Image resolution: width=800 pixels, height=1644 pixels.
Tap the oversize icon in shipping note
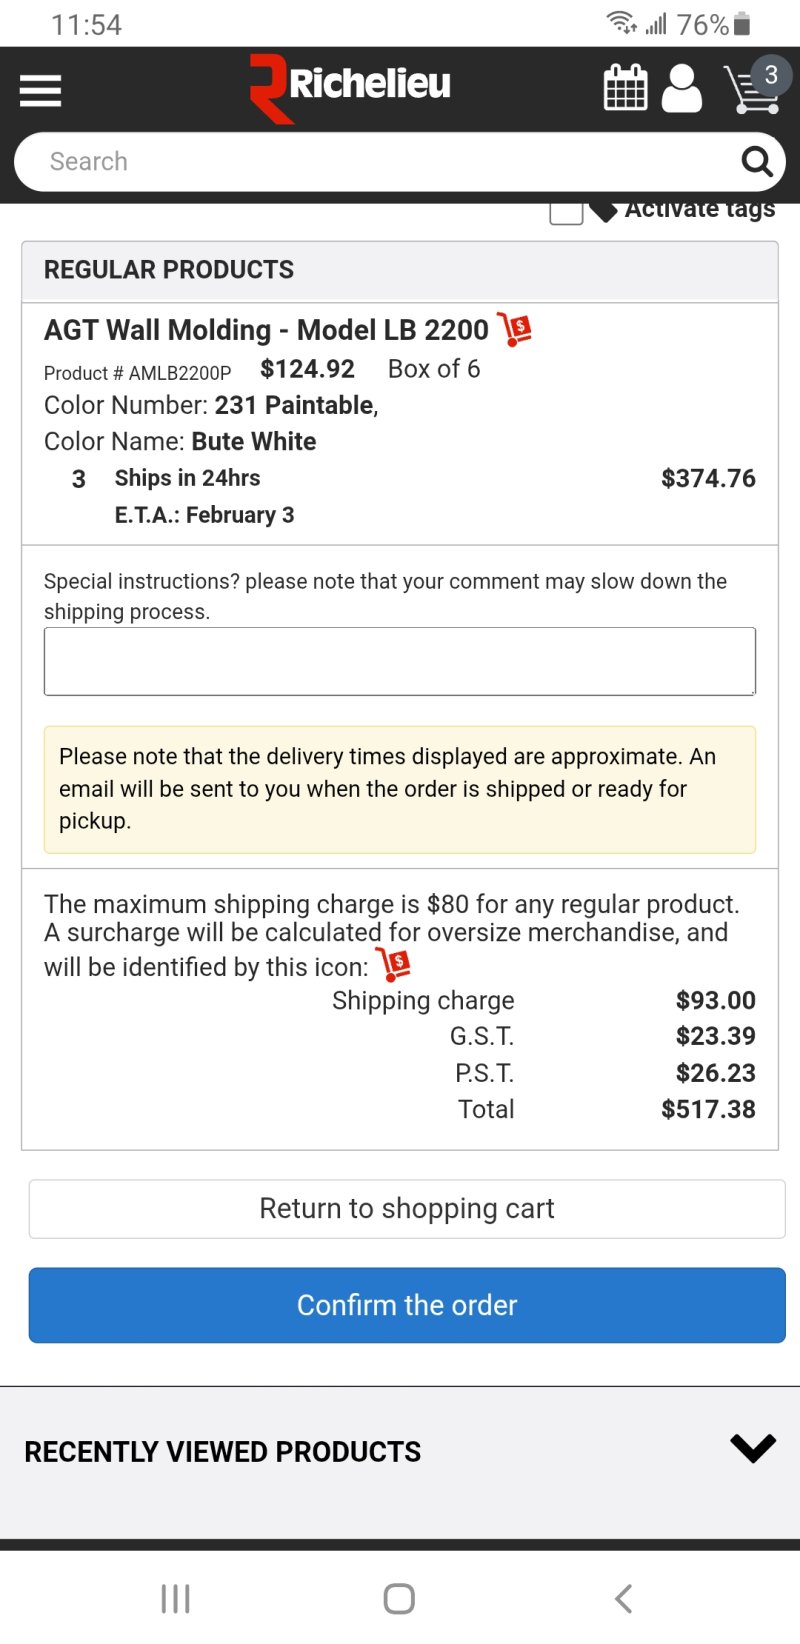395,965
